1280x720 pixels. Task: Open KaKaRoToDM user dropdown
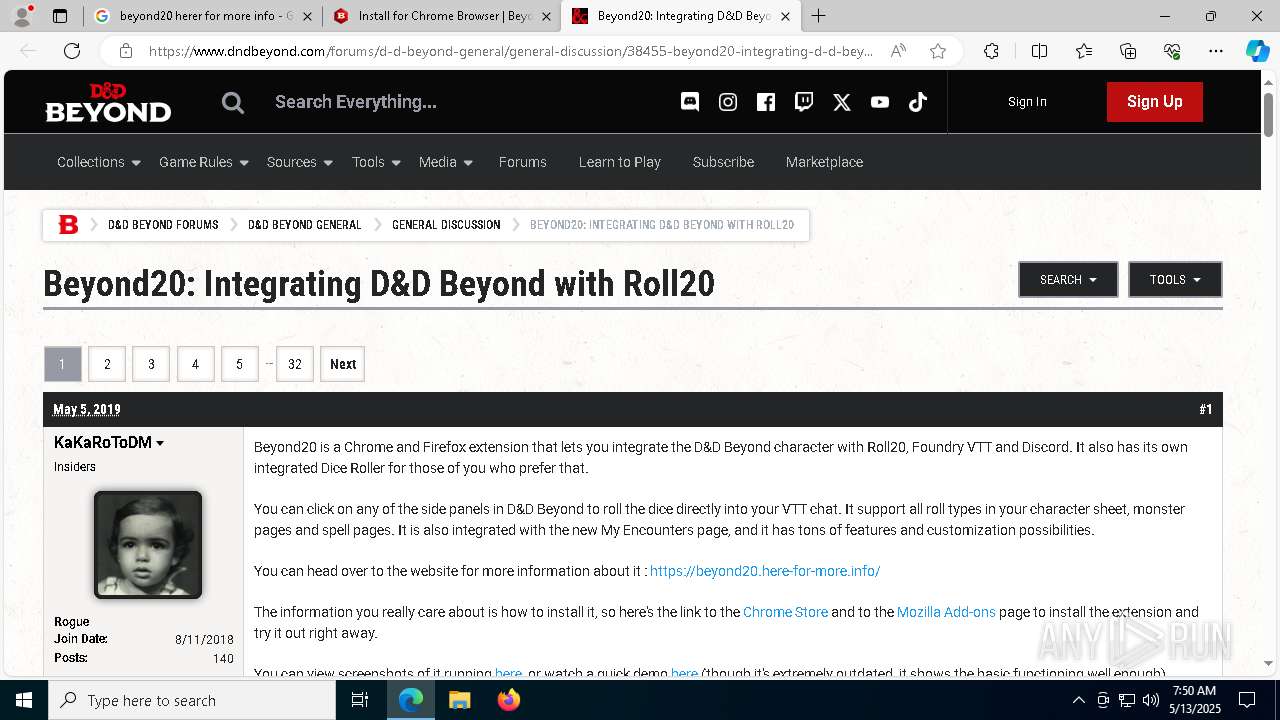pos(109,443)
